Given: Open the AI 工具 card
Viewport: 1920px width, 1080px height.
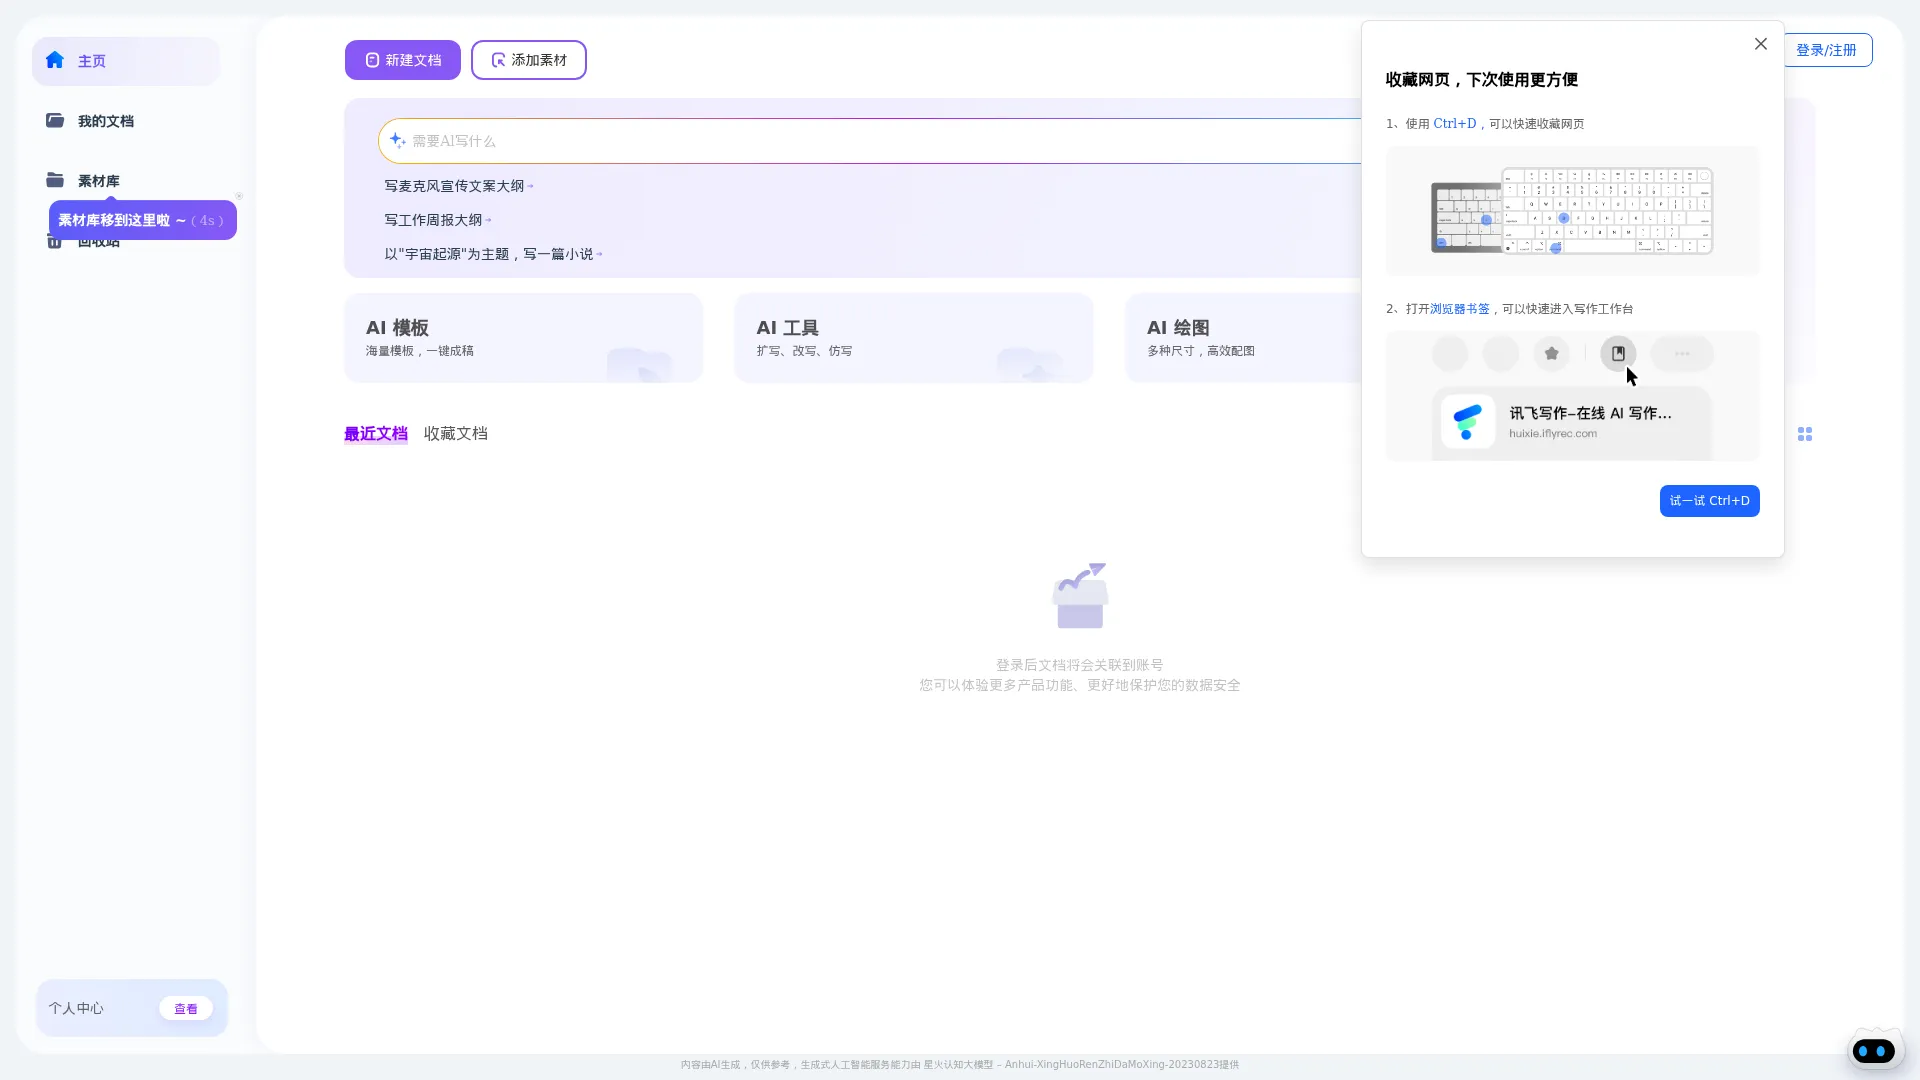Looking at the screenshot, I should (x=914, y=338).
